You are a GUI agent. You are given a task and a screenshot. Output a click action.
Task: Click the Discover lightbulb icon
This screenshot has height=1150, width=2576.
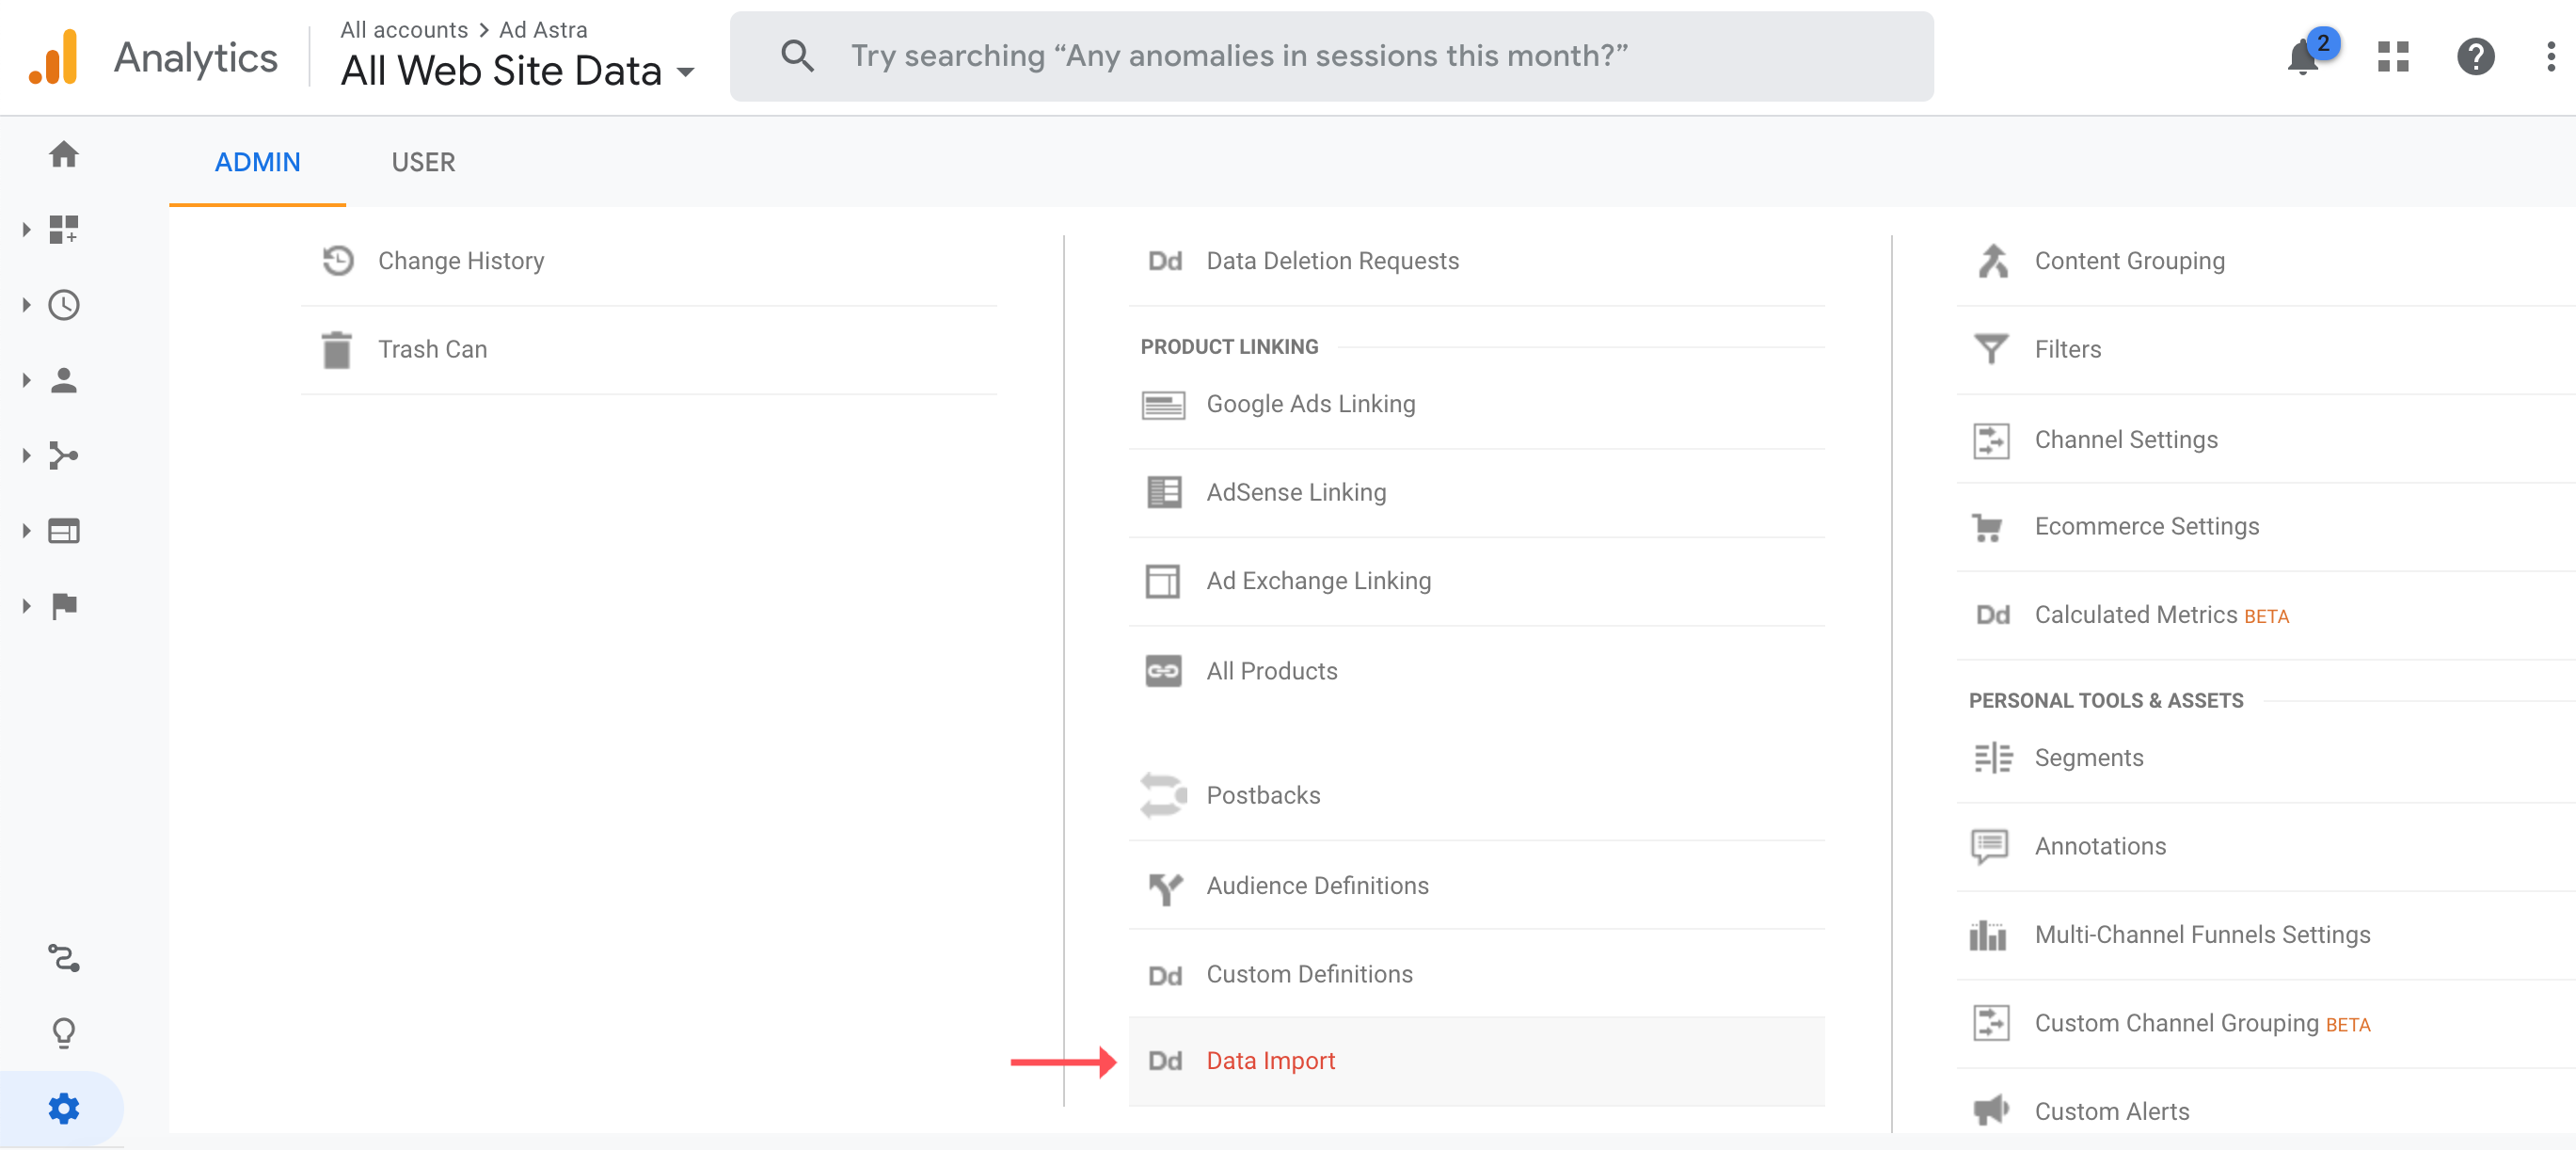tap(64, 1032)
